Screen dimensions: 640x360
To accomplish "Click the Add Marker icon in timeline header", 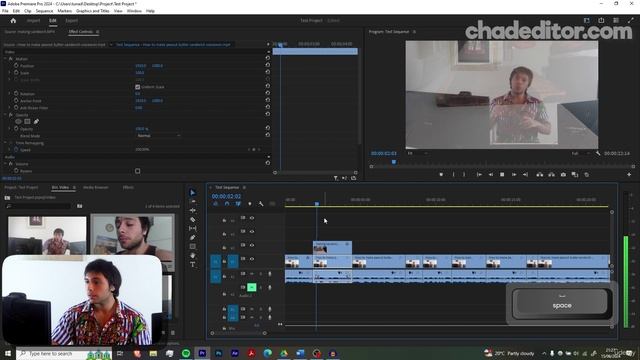I will click(250, 204).
